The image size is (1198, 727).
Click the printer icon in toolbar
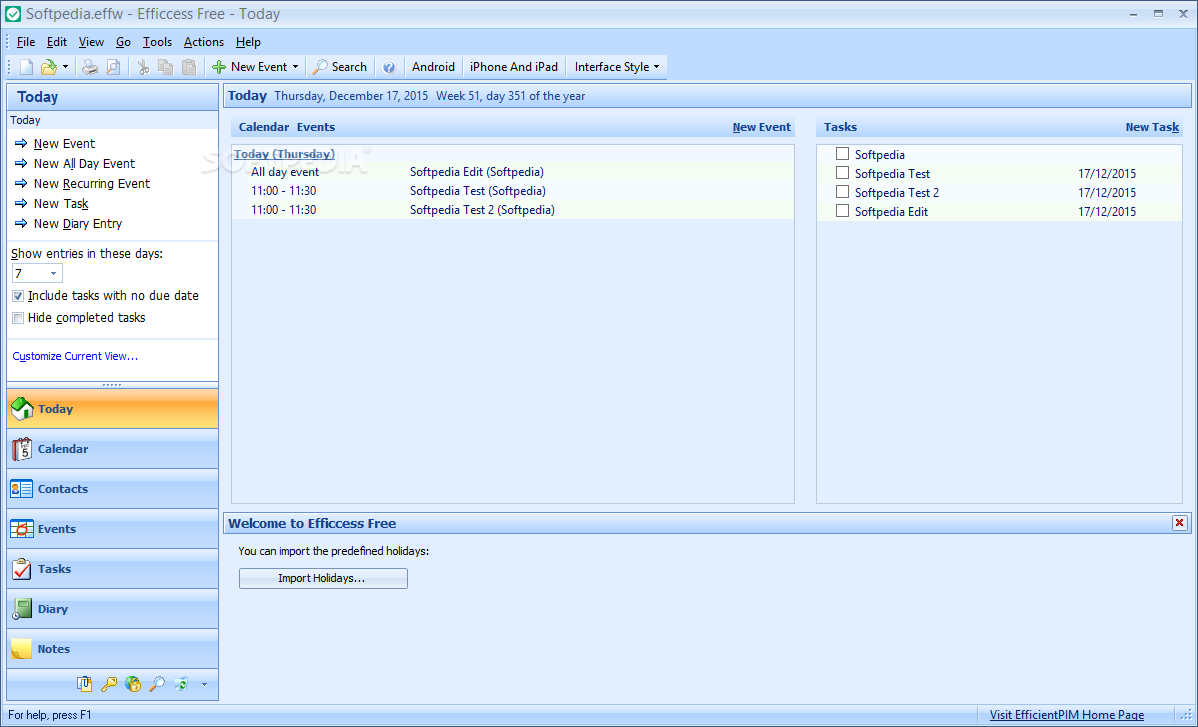pyautogui.click(x=90, y=67)
